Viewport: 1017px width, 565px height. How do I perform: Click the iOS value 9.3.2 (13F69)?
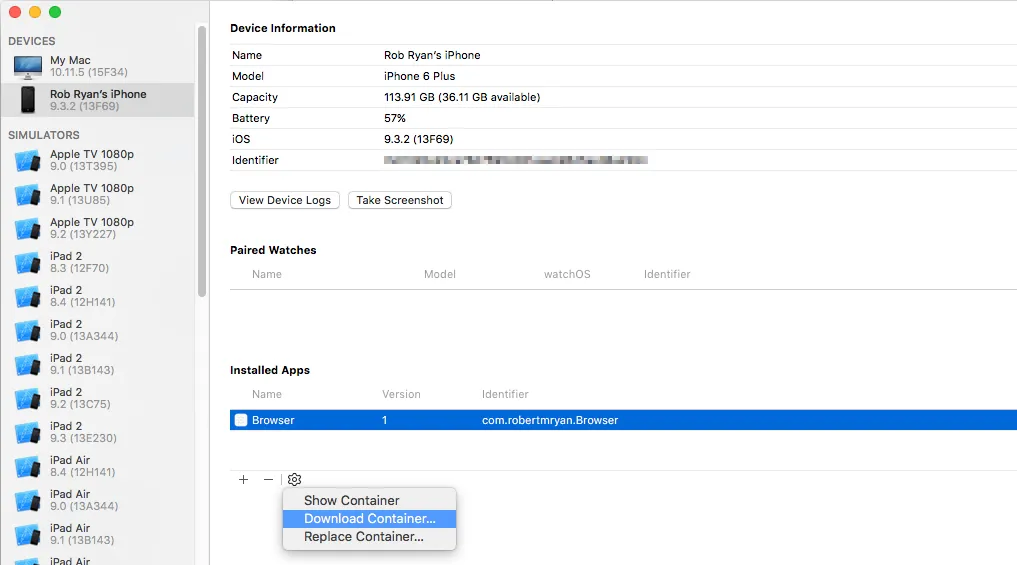[418, 139]
